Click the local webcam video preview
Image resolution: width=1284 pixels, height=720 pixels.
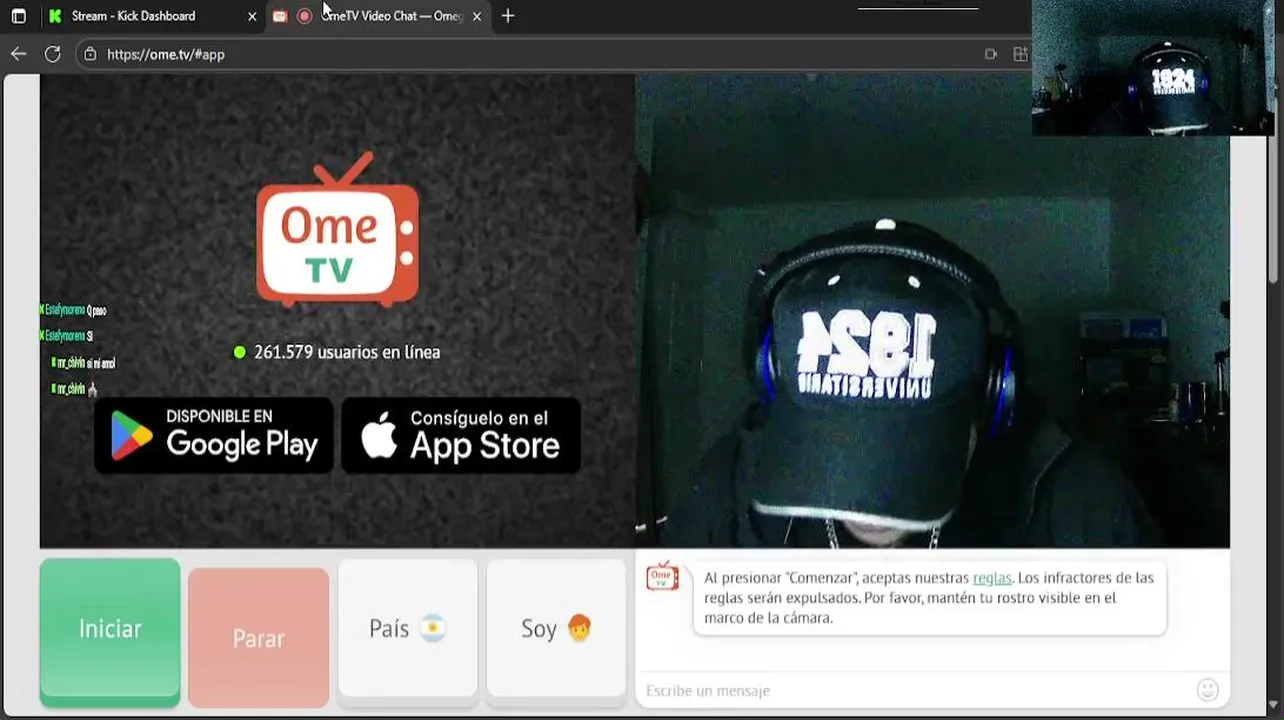coord(932,311)
